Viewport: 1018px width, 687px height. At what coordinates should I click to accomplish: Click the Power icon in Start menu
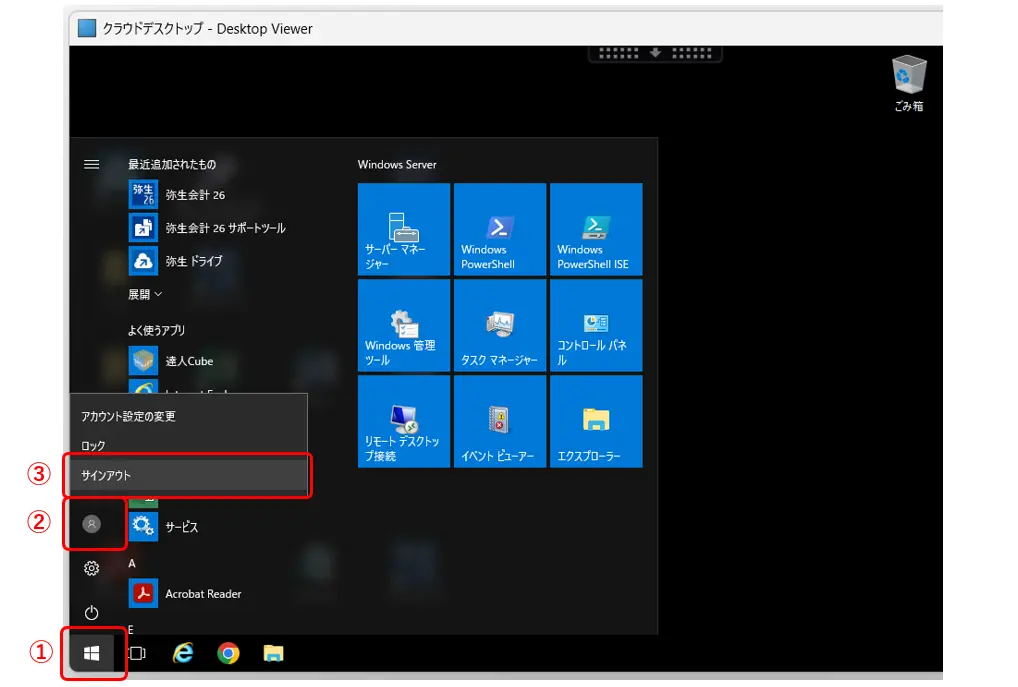coord(91,612)
